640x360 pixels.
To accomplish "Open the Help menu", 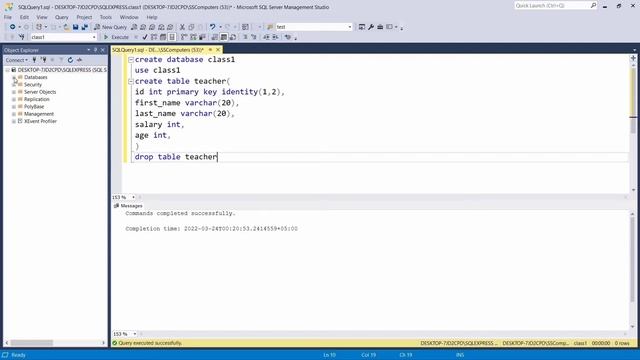I will point(152,17).
